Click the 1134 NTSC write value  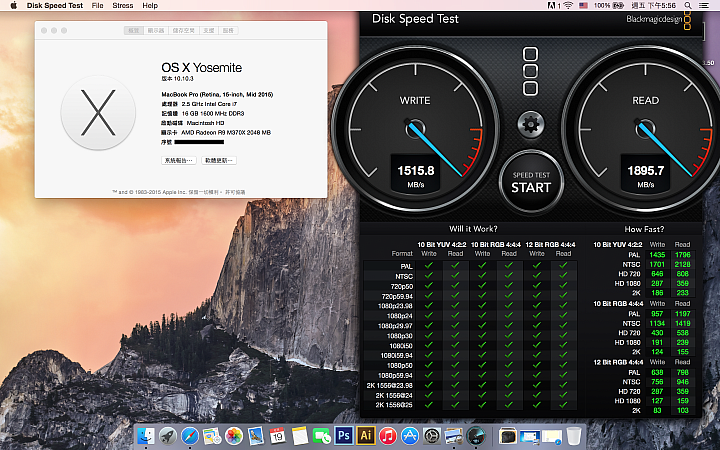[657, 323]
